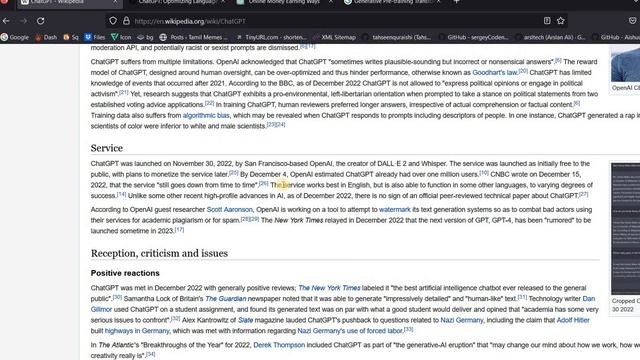Jump to citation 33 after forced labor
Image resolution: width=640 pixels, height=360 pixels.
click(408, 329)
